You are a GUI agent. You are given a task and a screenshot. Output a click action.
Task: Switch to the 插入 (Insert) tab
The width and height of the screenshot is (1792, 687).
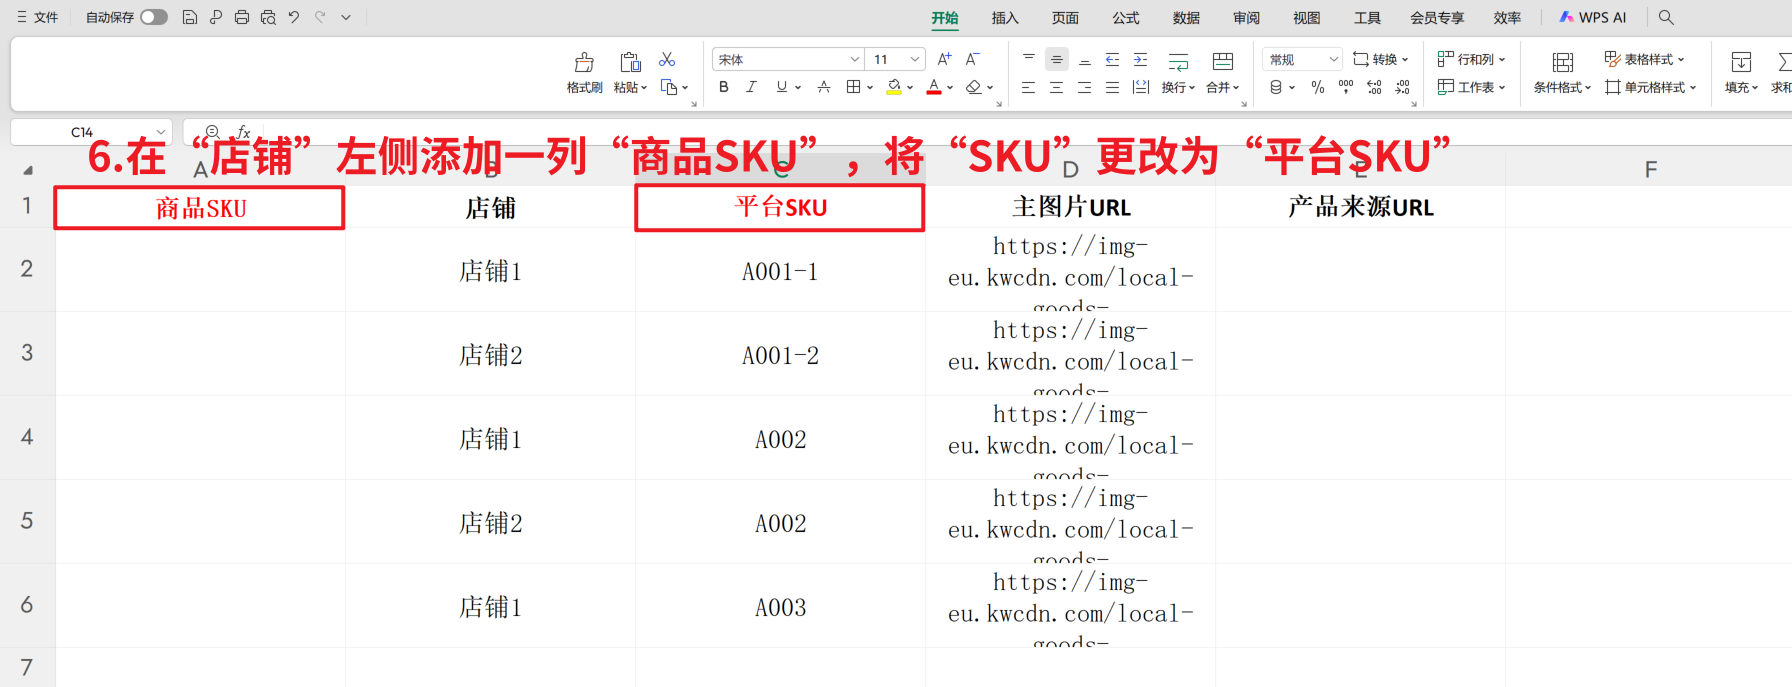coord(1005,18)
